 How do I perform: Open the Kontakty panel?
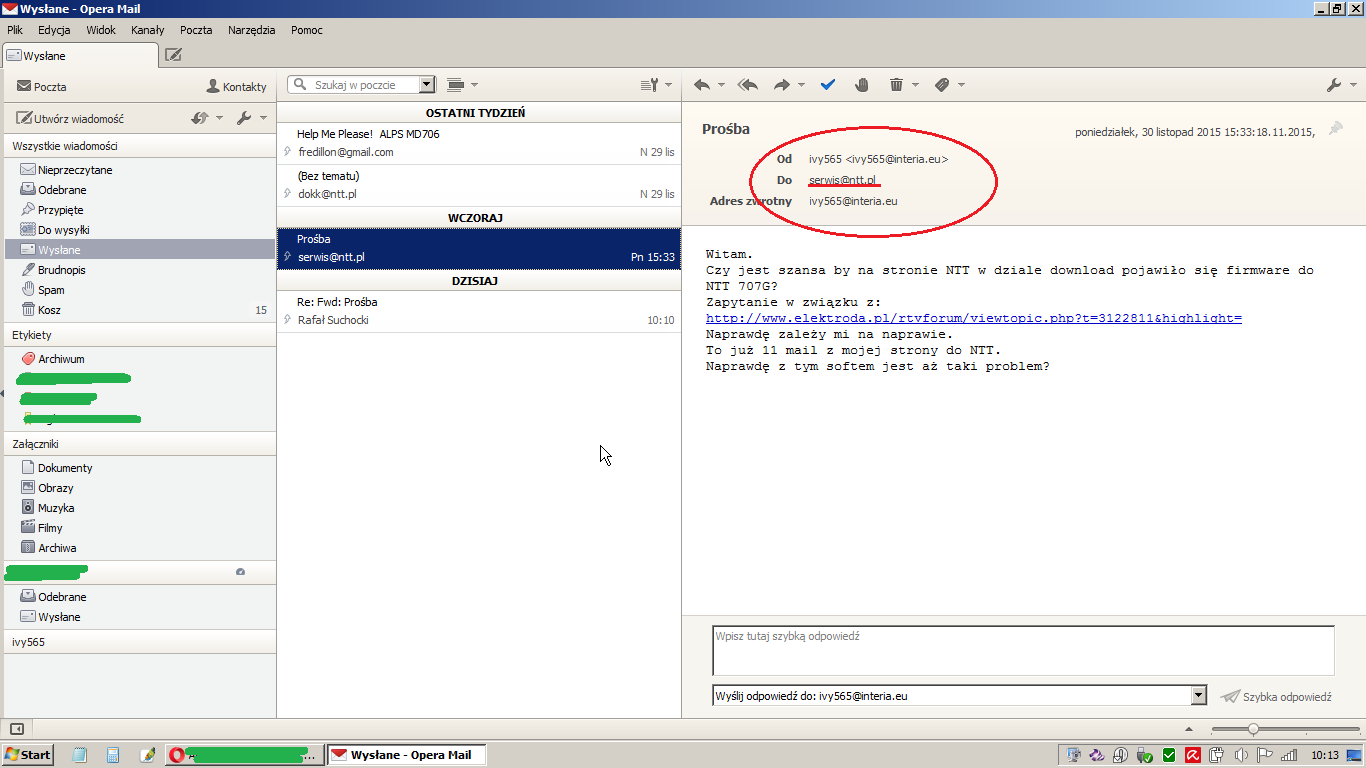[x=237, y=87]
